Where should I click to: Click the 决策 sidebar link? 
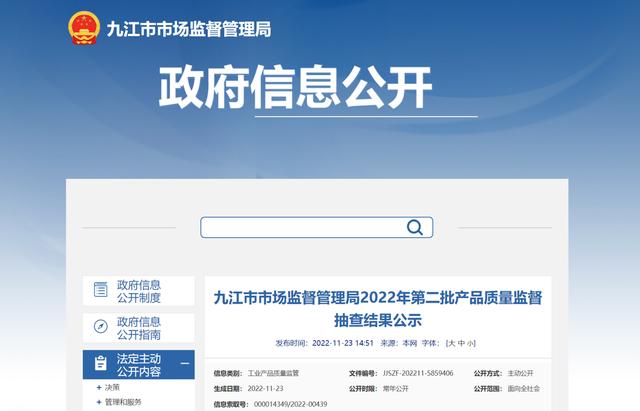coord(112,387)
